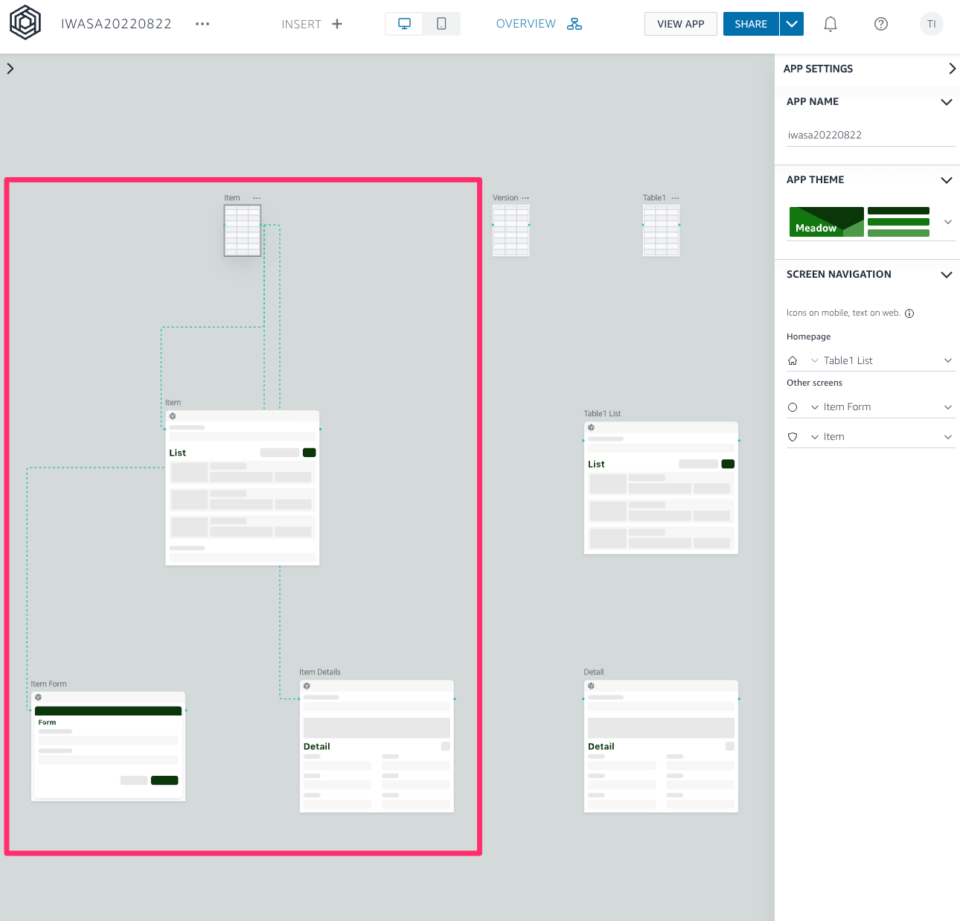Expand the Table1 List homepage dropdown
960x921 pixels.
[x=948, y=360]
